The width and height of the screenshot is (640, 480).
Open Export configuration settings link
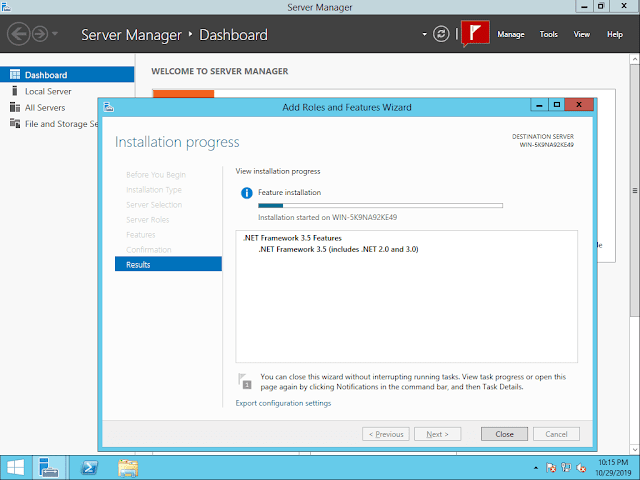283,403
